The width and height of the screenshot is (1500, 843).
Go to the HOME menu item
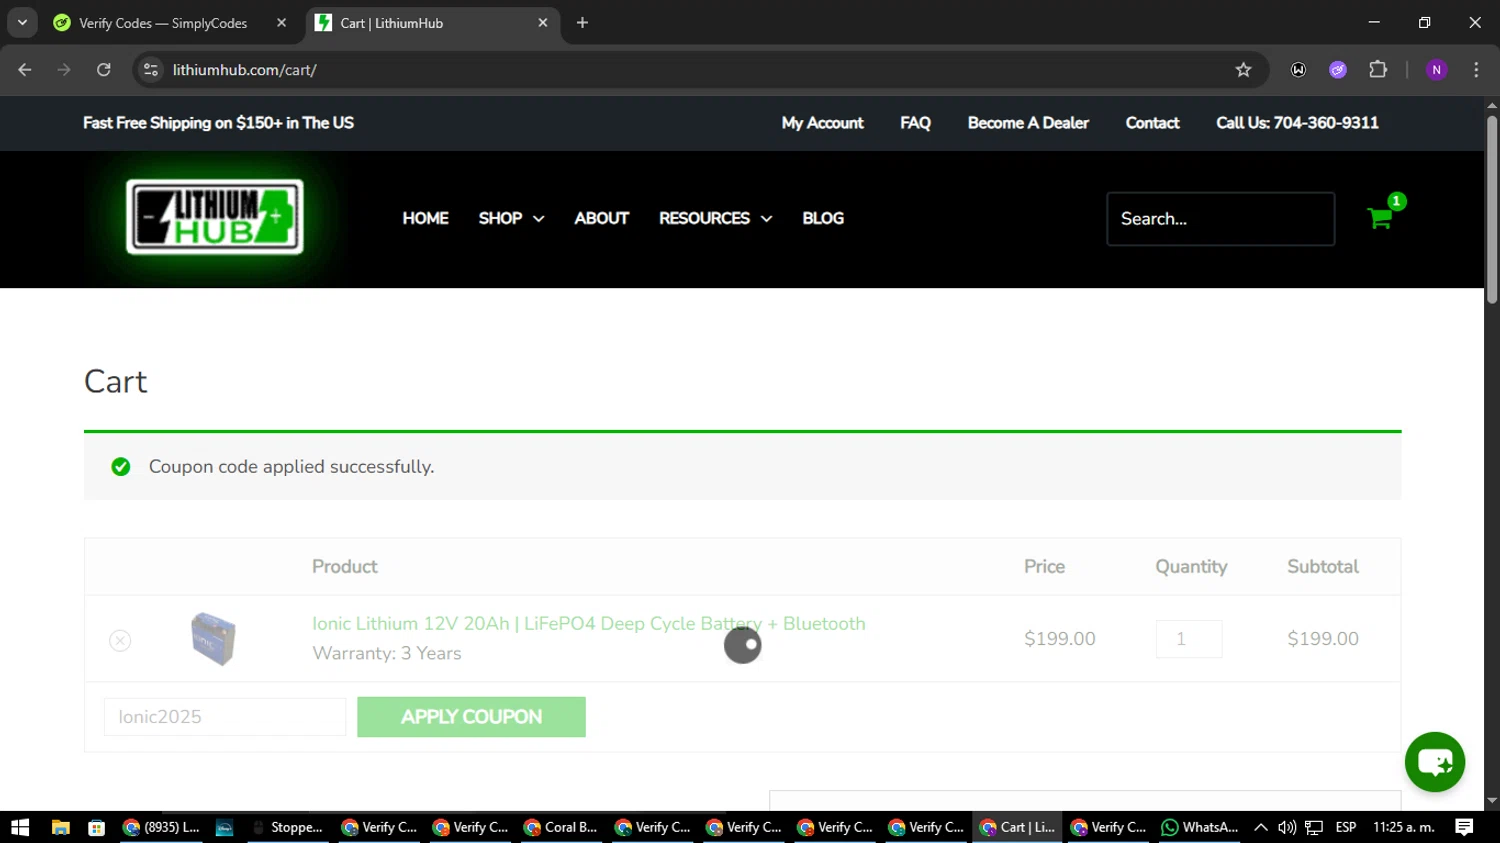[x=425, y=218]
